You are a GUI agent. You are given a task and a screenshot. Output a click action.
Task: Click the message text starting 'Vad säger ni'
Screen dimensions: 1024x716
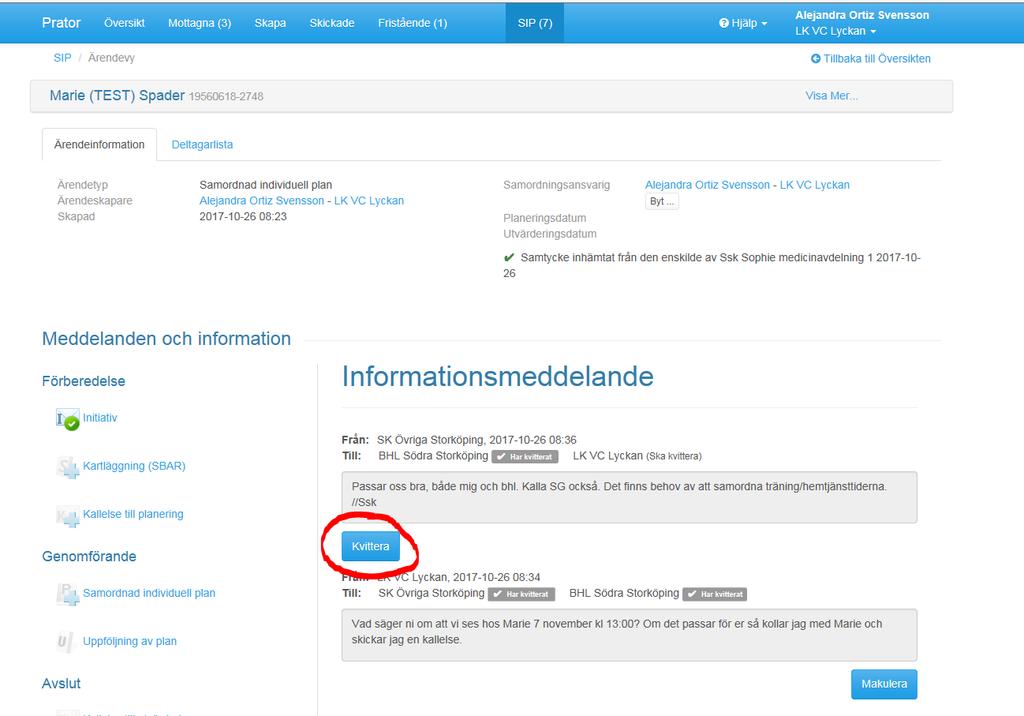(616, 632)
